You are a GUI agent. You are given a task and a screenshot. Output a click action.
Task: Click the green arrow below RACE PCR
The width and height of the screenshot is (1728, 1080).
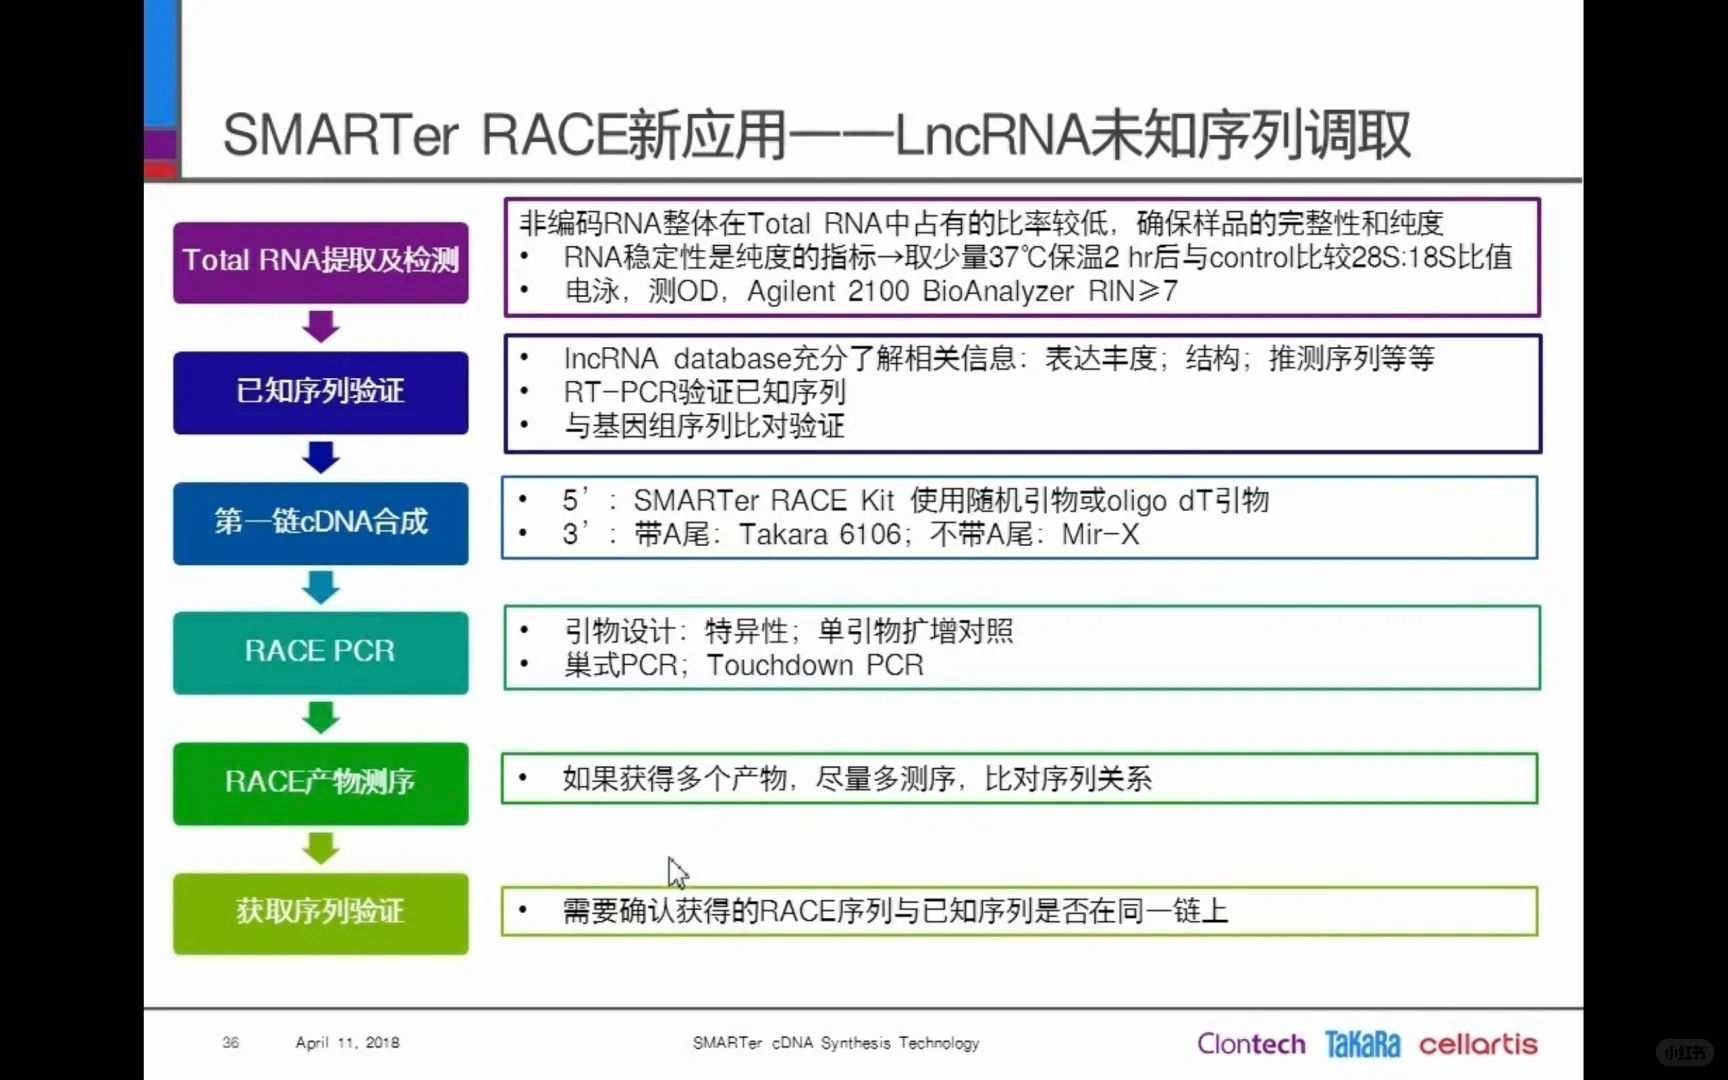pyautogui.click(x=320, y=717)
